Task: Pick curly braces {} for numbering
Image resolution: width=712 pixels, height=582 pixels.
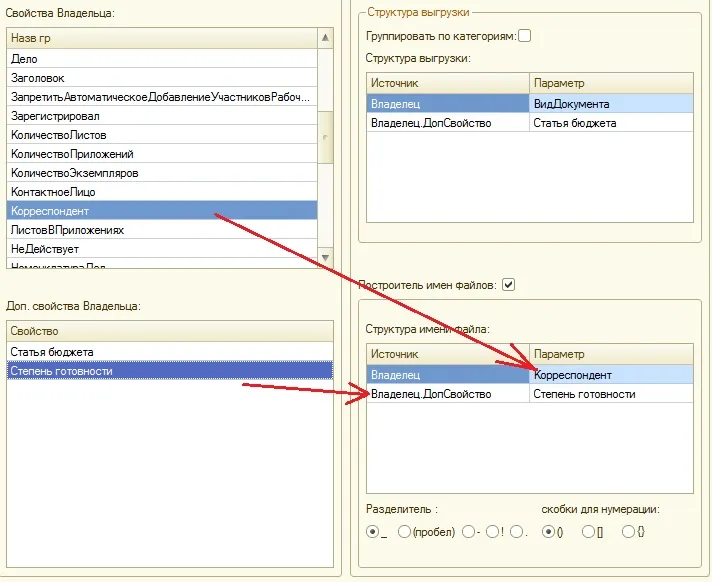Action: pyautogui.click(x=628, y=532)
